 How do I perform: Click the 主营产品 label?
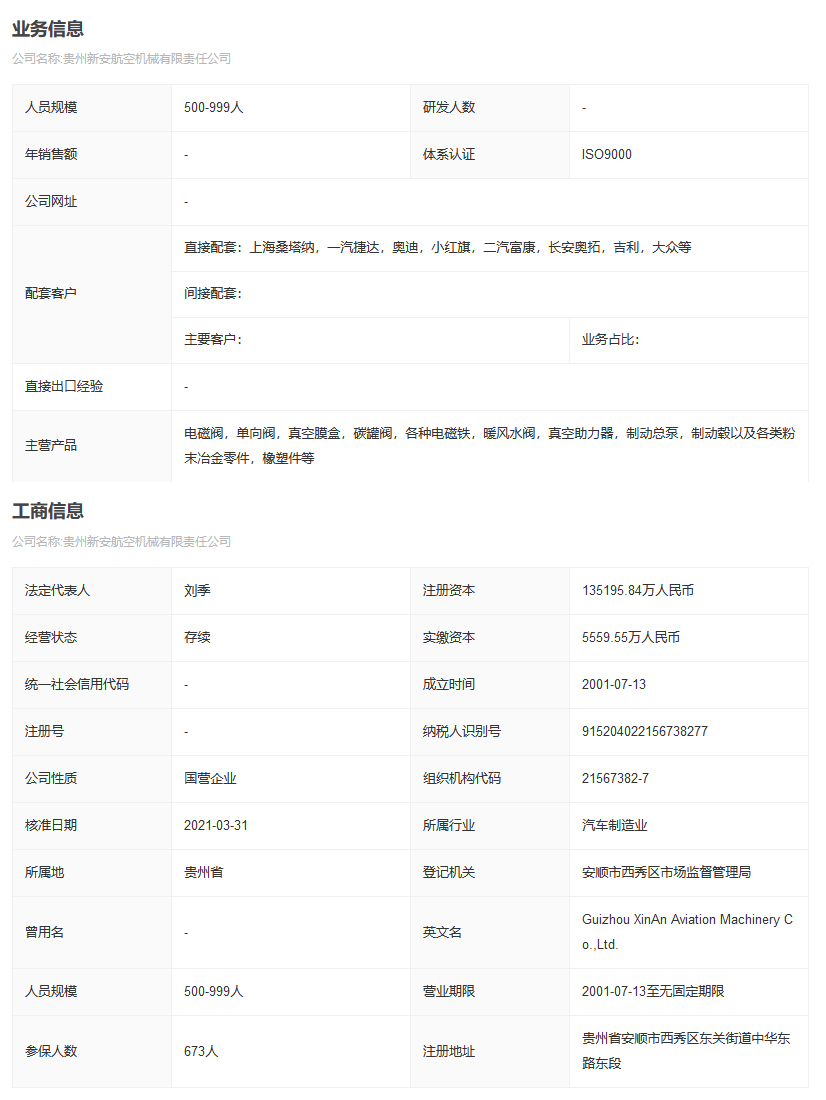click(x=51, y=446)
